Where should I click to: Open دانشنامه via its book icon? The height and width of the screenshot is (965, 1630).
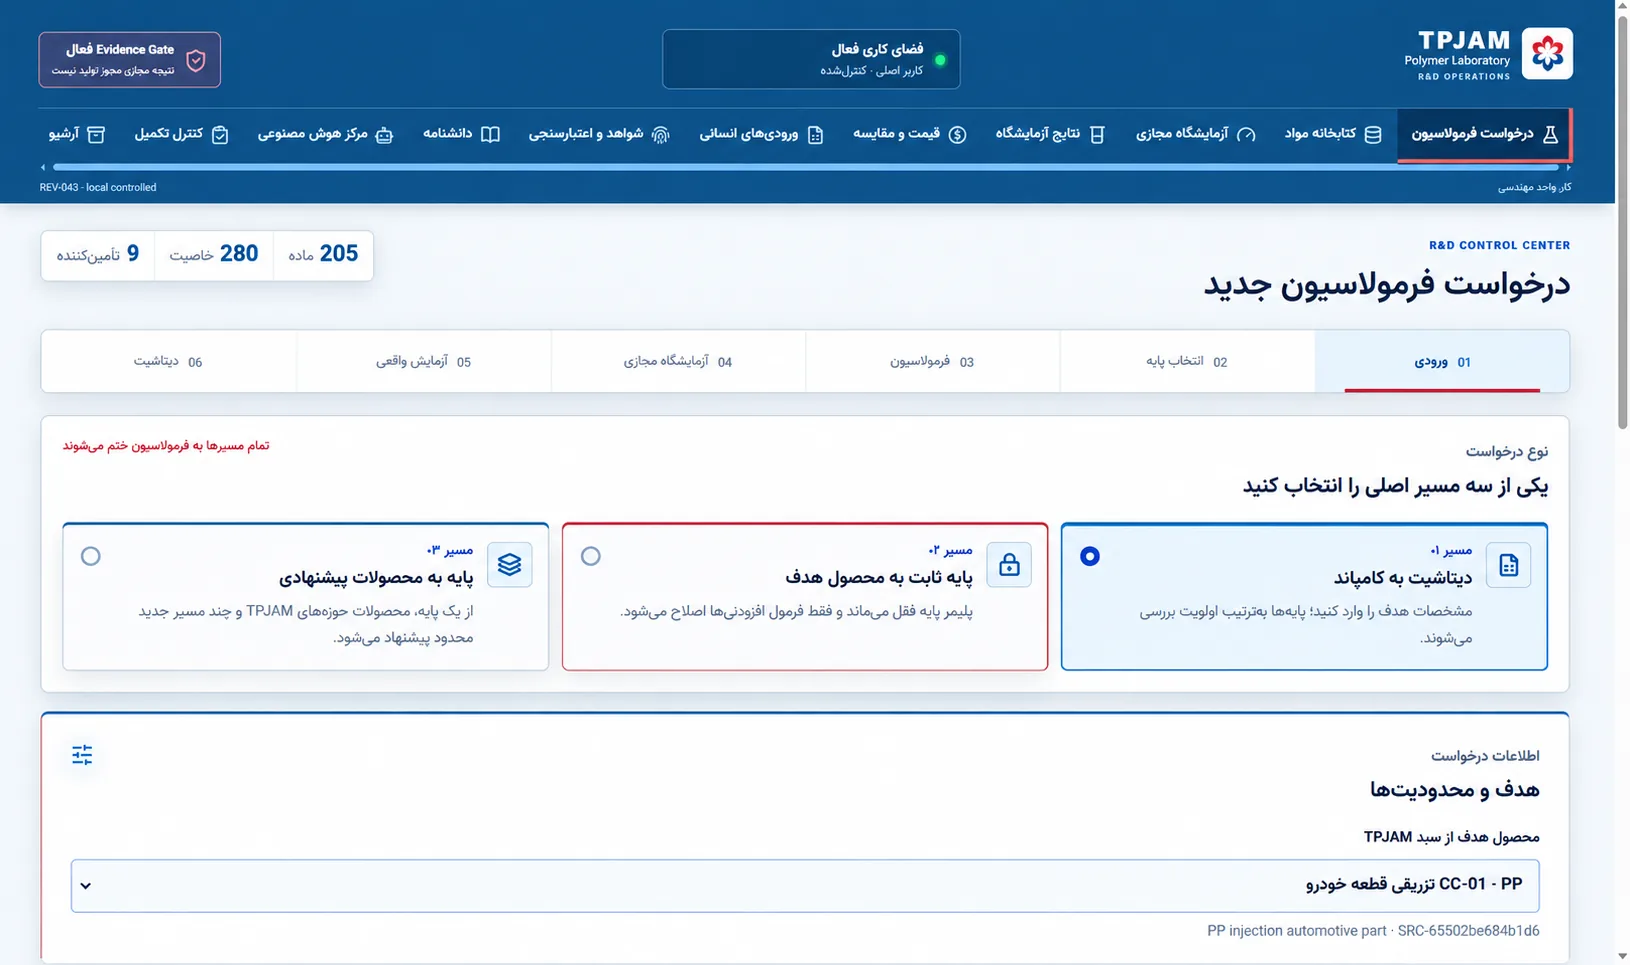click(490, 134)
